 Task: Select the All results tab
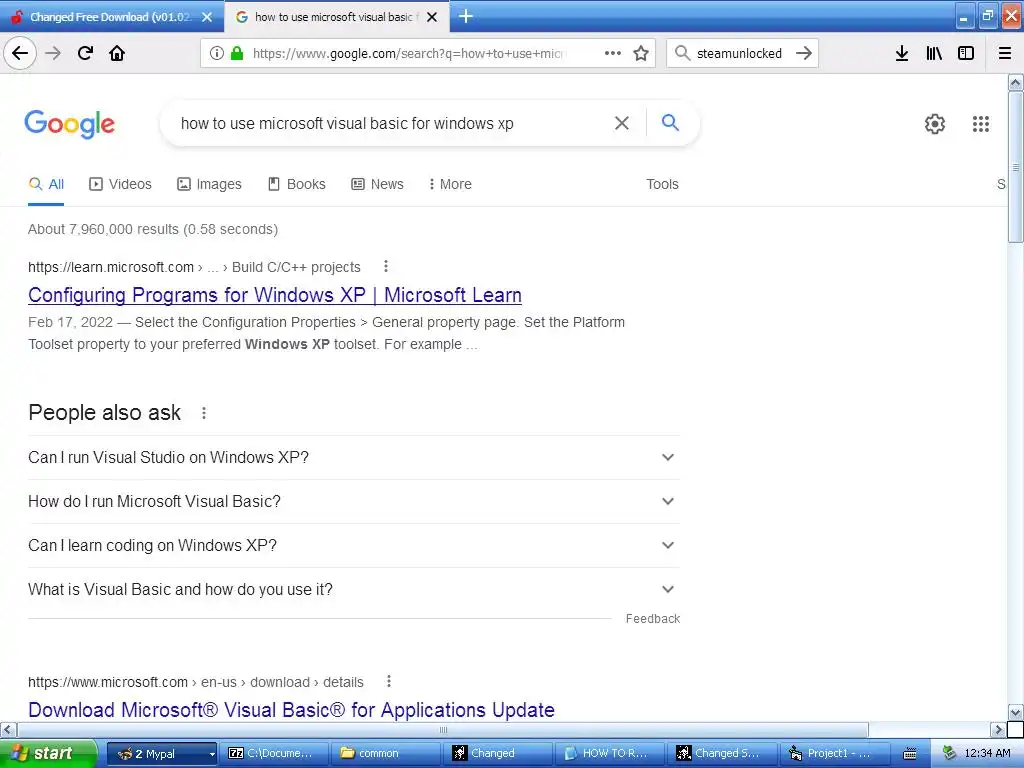click(46, 184)
